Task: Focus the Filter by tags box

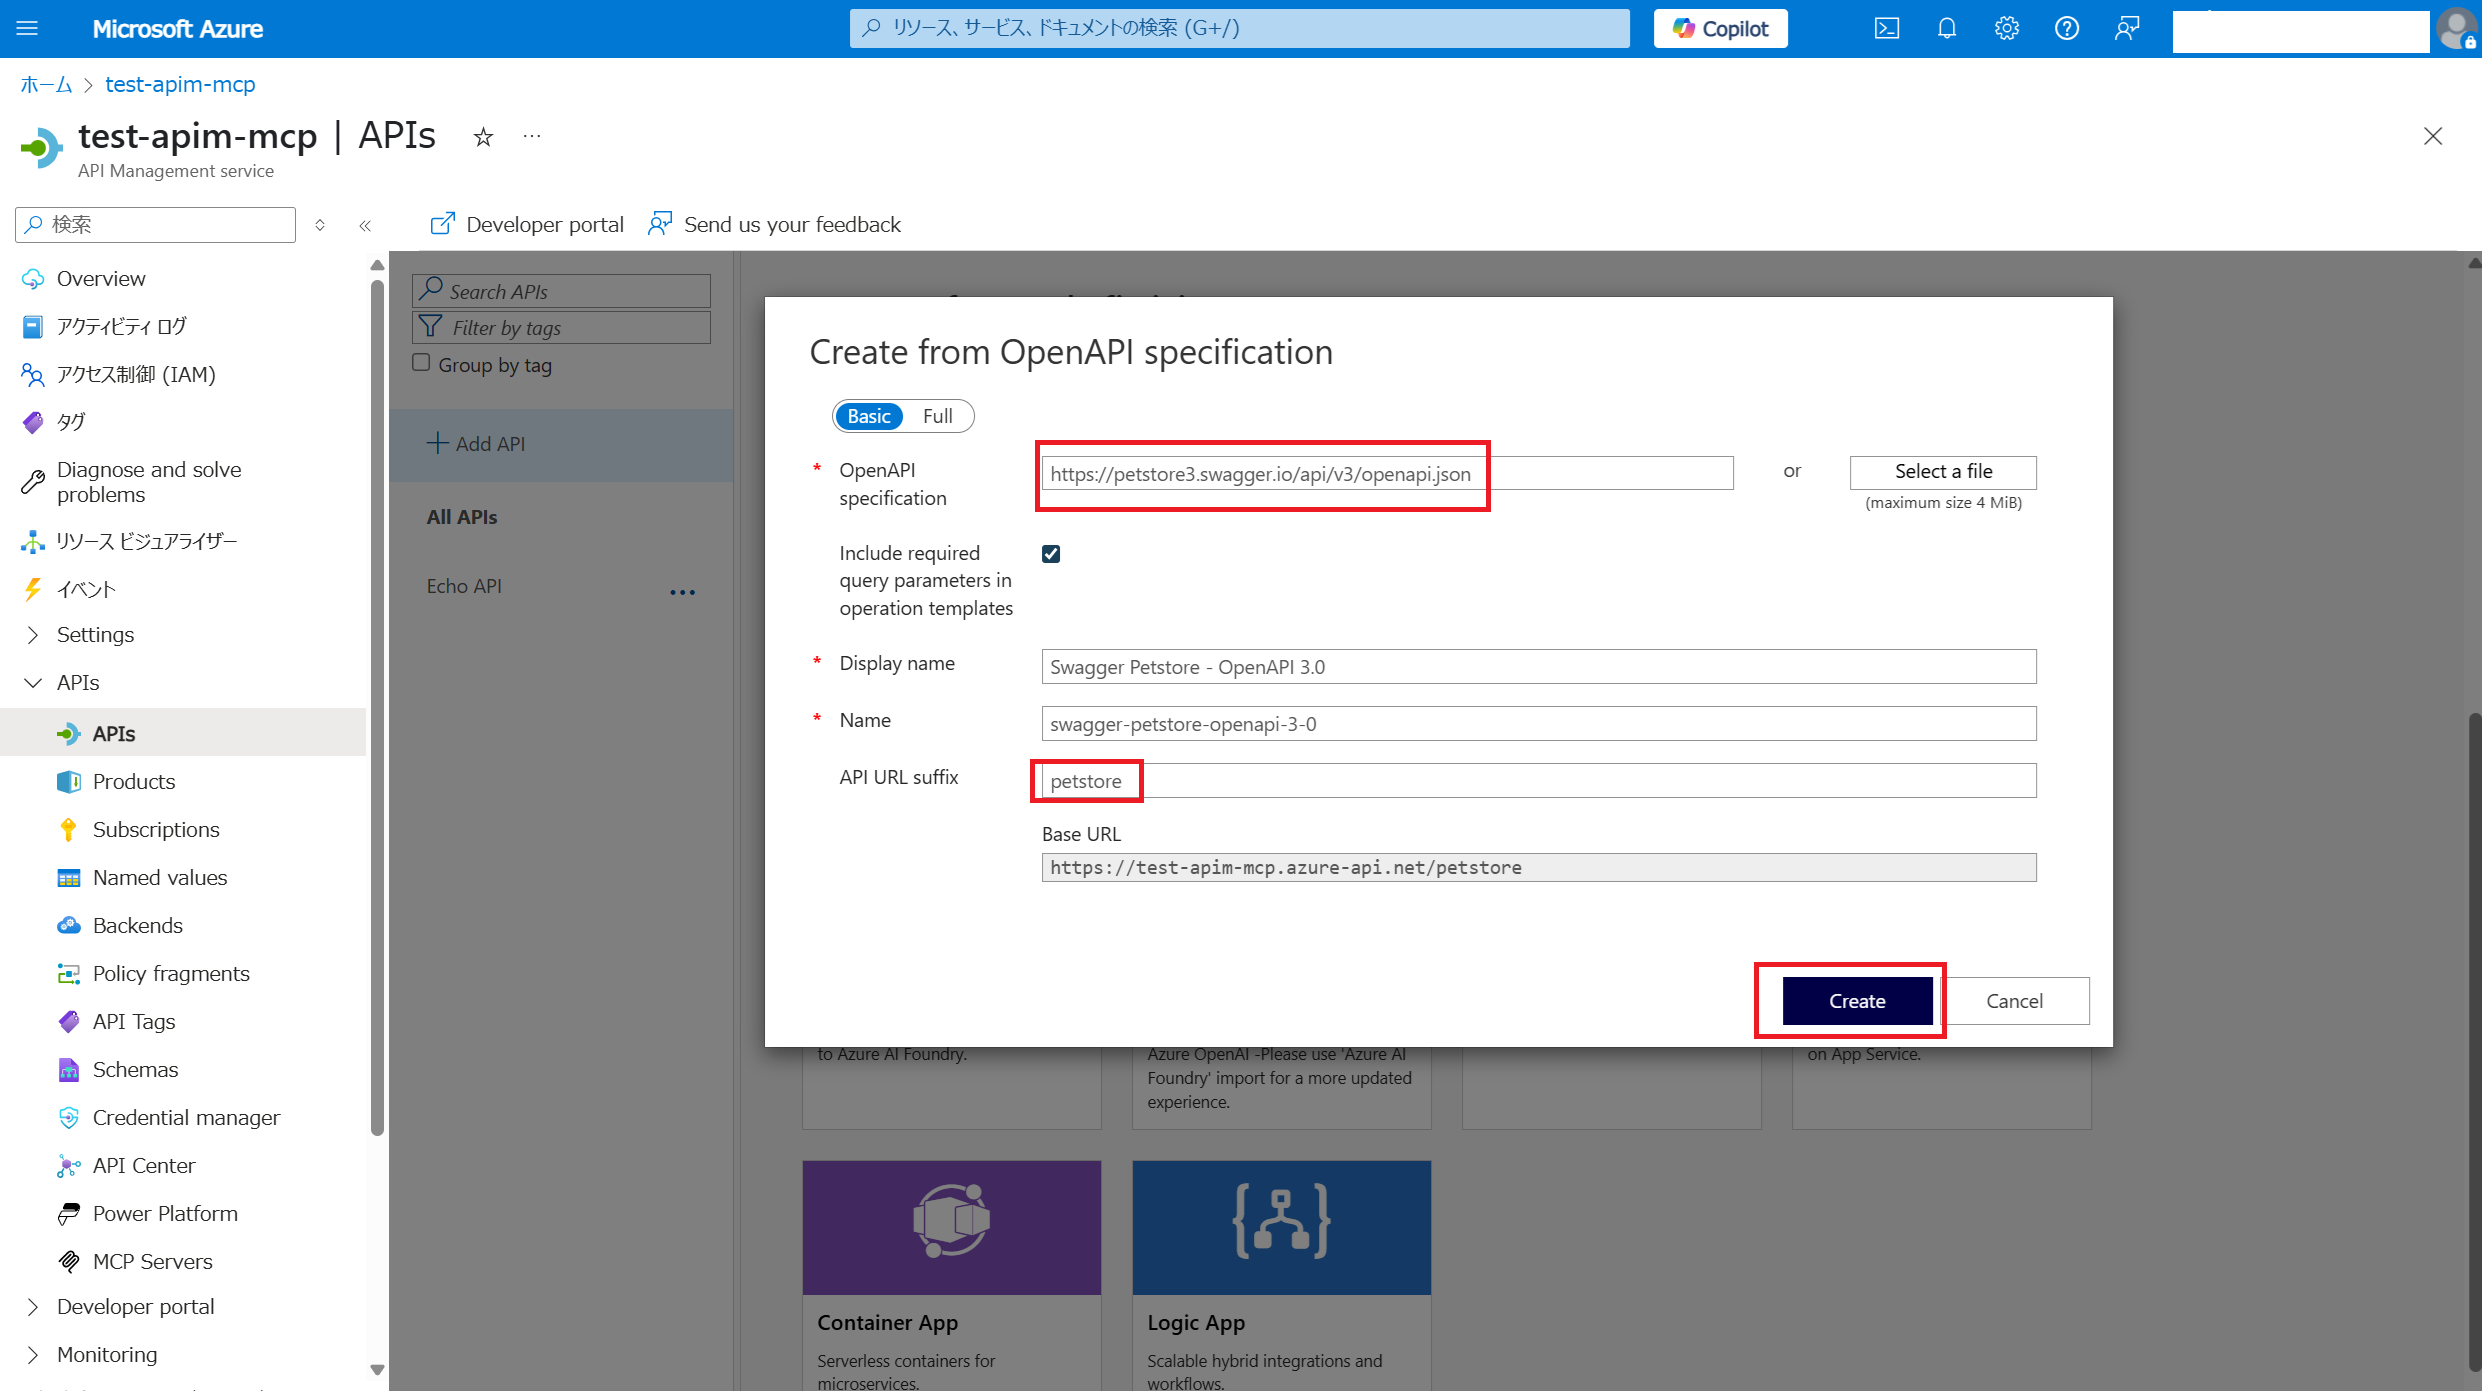Action: point(561,327)
